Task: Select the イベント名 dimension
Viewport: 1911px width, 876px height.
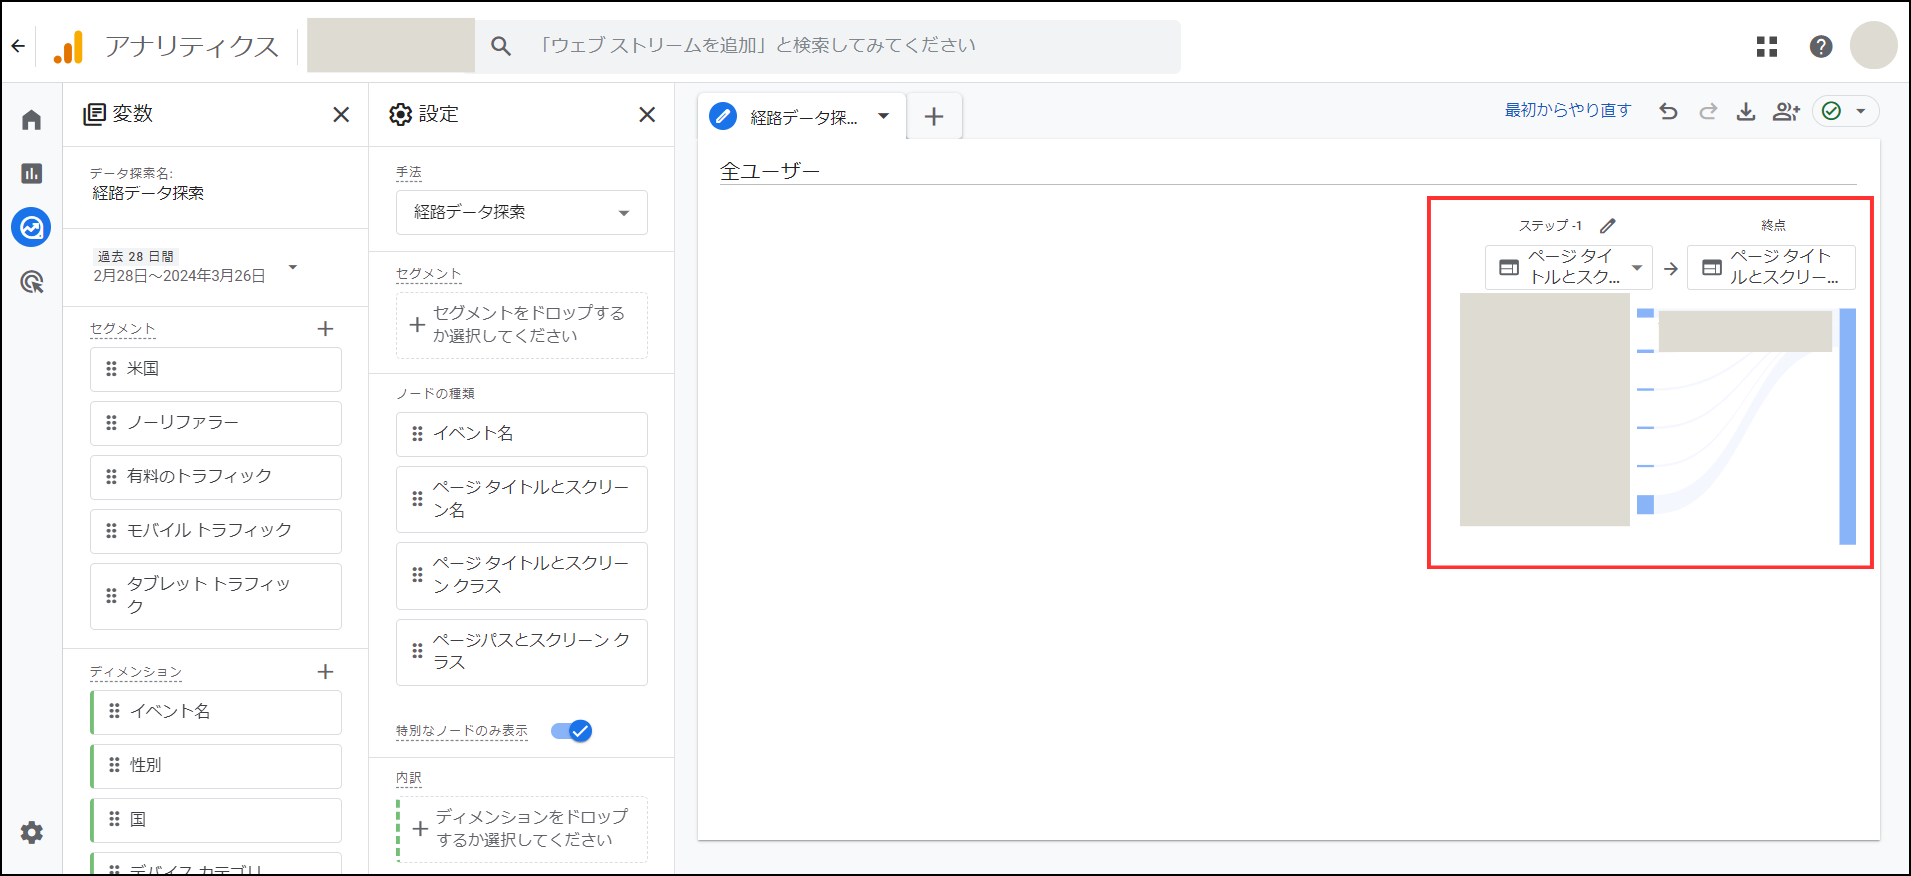Action: 216,712
